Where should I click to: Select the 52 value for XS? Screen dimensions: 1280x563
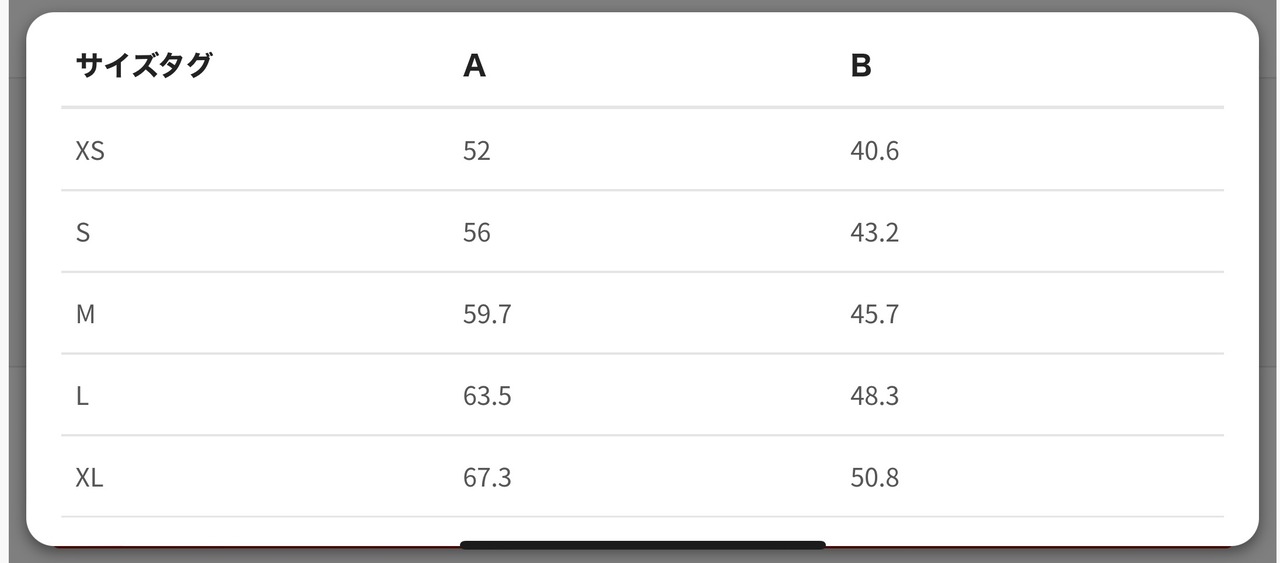coord(477,151)
